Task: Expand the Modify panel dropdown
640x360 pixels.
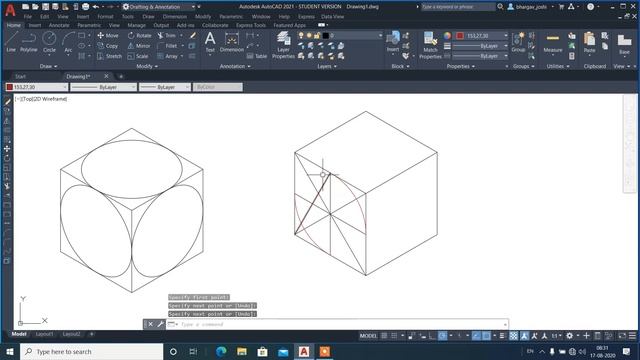Action: (147, 66)
